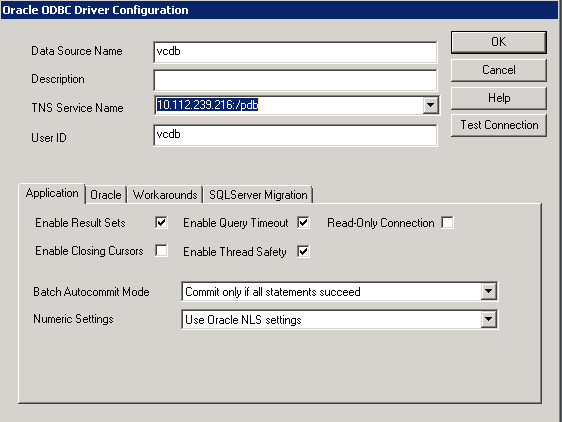Click 'Use Oracle NLS settings' value
Viewport: 562px width, 422px height.
coord(243,320)
